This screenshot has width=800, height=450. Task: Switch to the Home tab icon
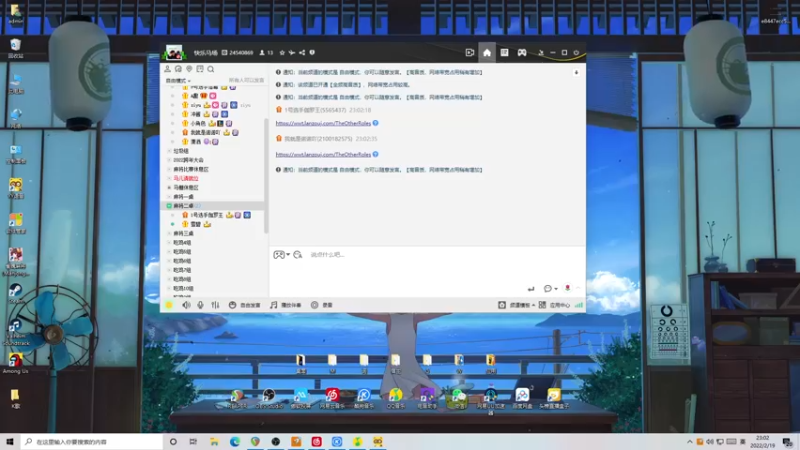pos(487,53)
